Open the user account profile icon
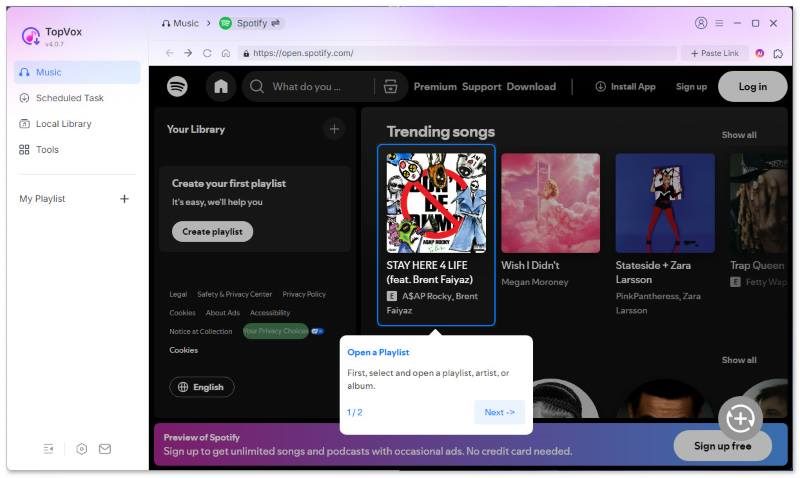Image resolution: width=800 pixels, height=478 pixels. (701, 23)
